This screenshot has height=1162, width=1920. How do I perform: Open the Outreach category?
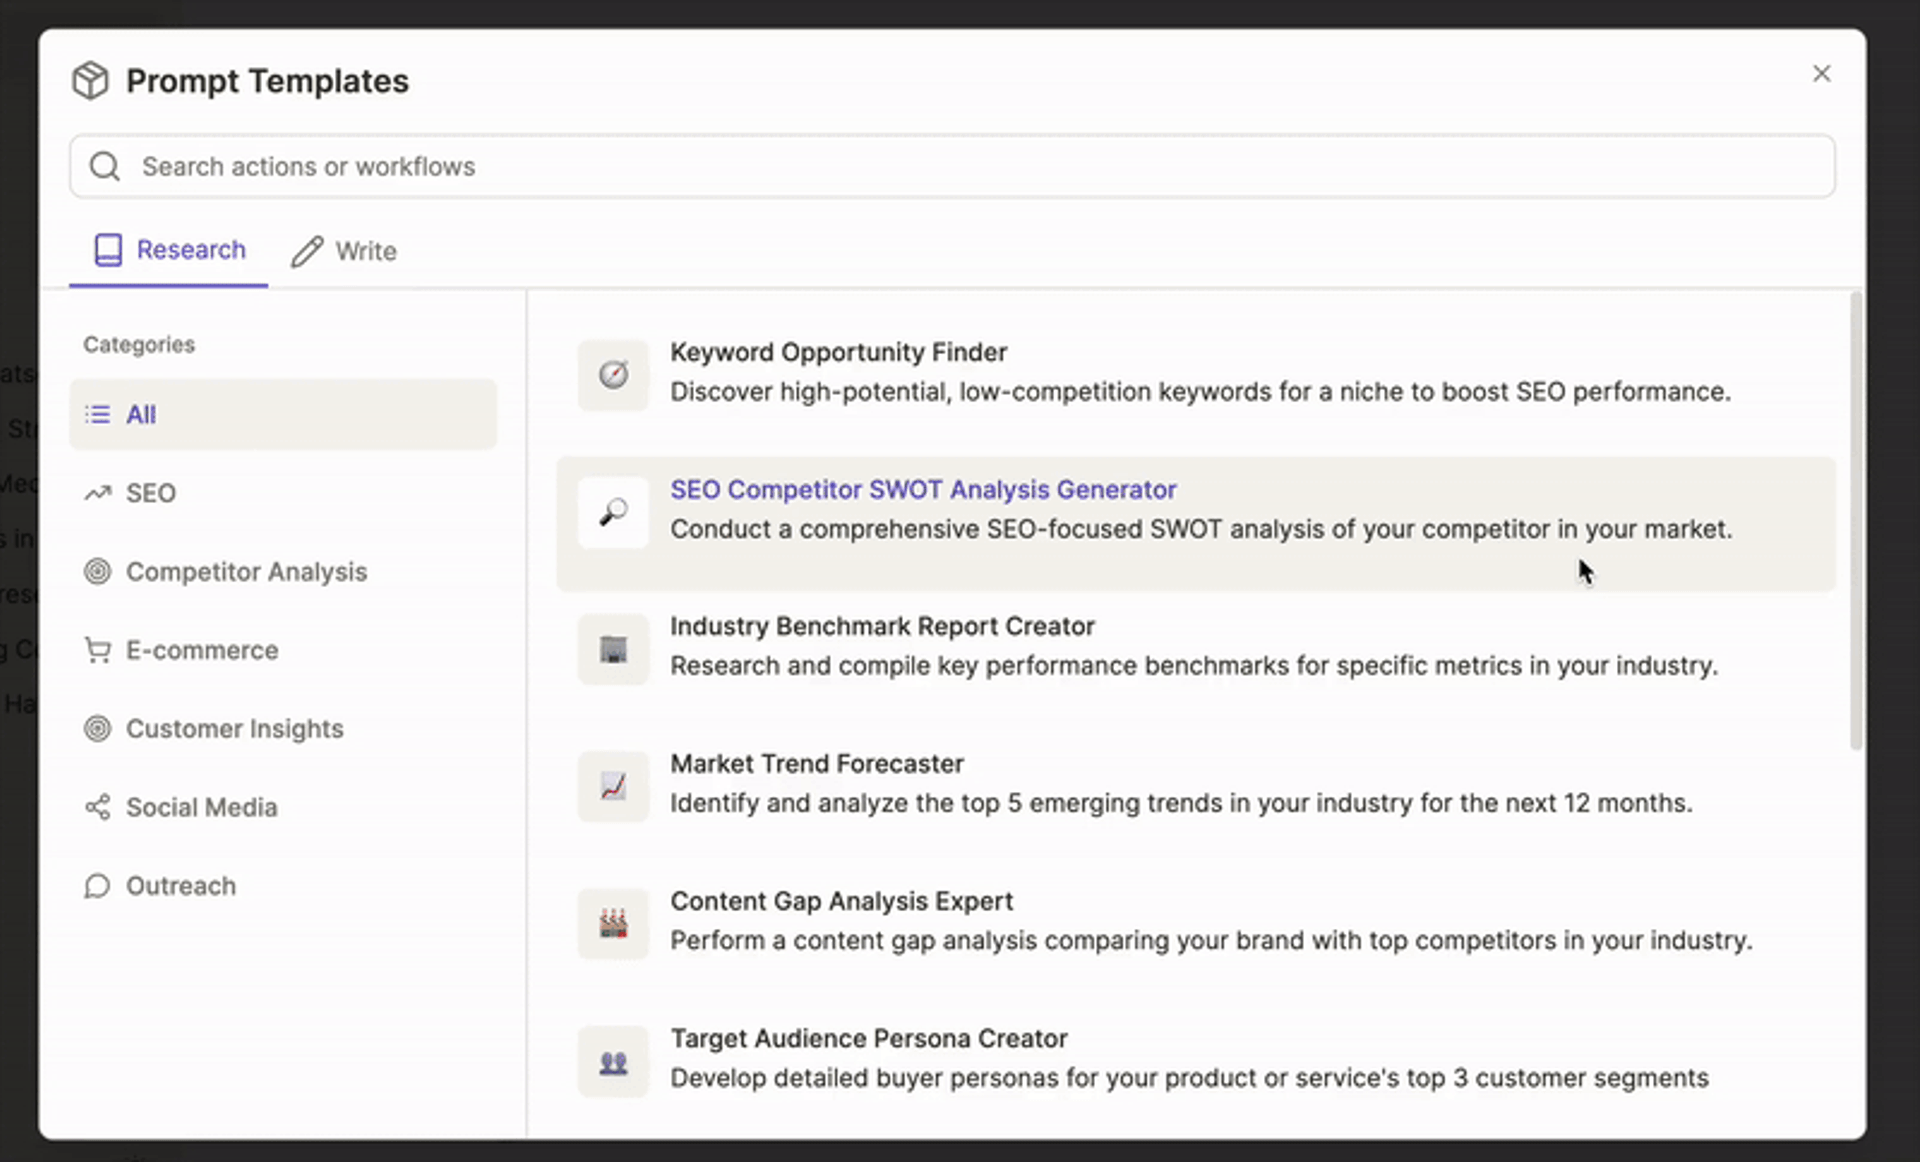pyautogui.click(x=283, y=886)
